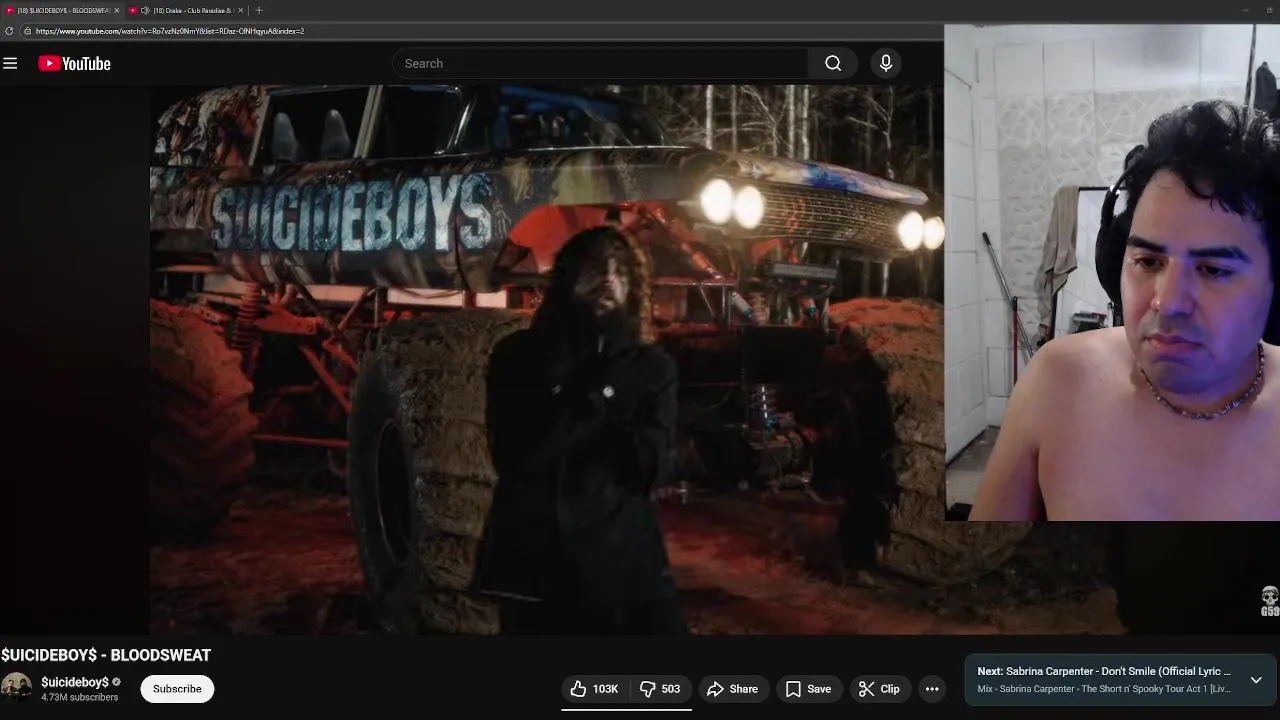The width and height of the screenshot is (1280, 720).
Task: Like the video with 103K thumbs up
Action: (594, 689)
